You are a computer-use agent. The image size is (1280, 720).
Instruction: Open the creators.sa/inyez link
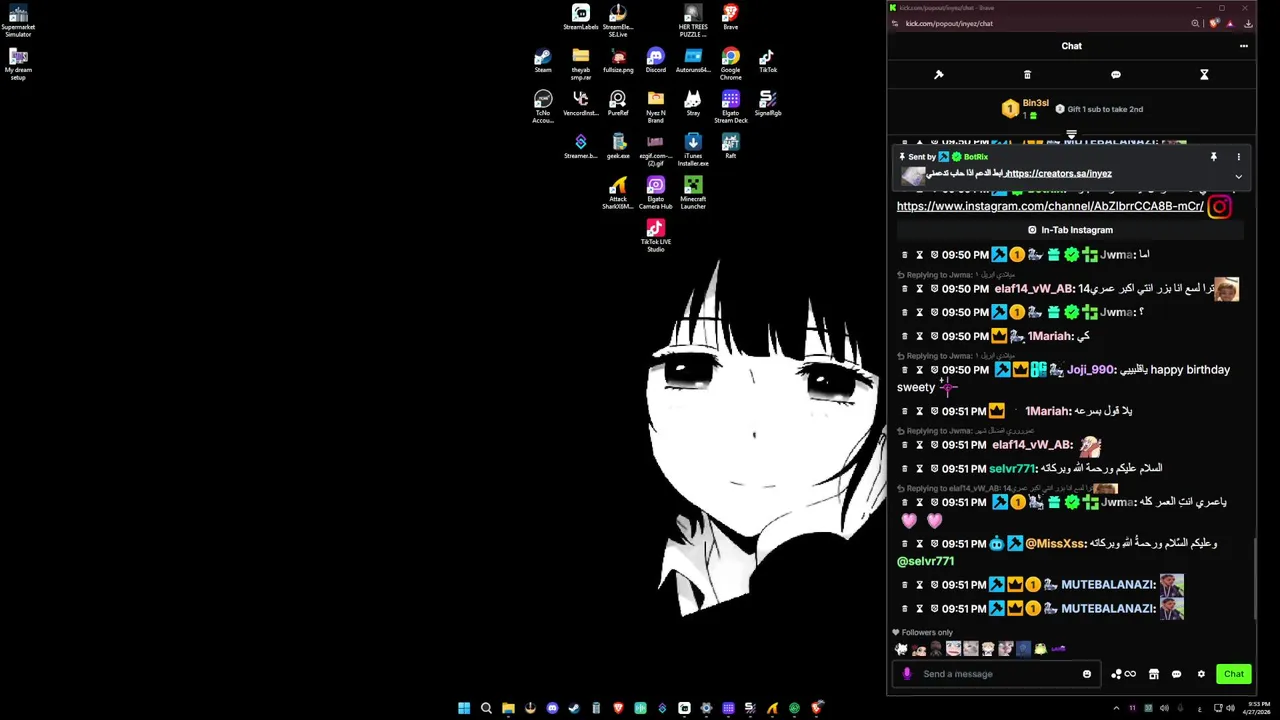pyautogui.click(x=1058, y=174)
